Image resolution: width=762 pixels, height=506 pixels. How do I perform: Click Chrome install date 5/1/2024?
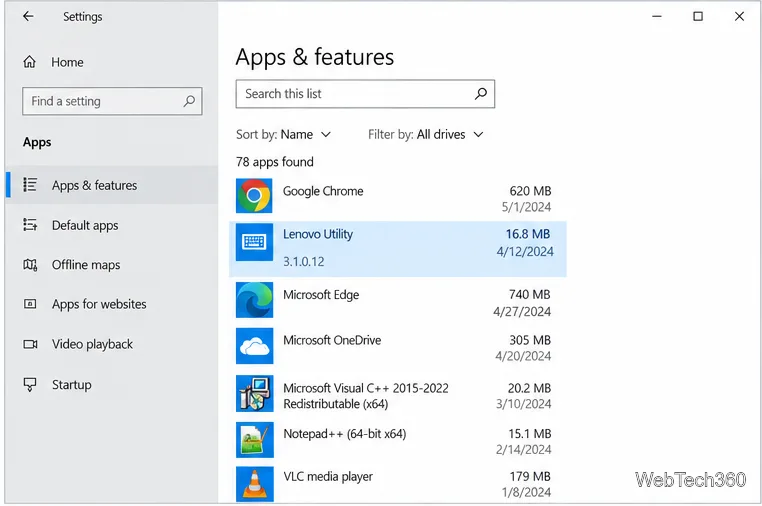pyautogui.click(x=526, y=207)
